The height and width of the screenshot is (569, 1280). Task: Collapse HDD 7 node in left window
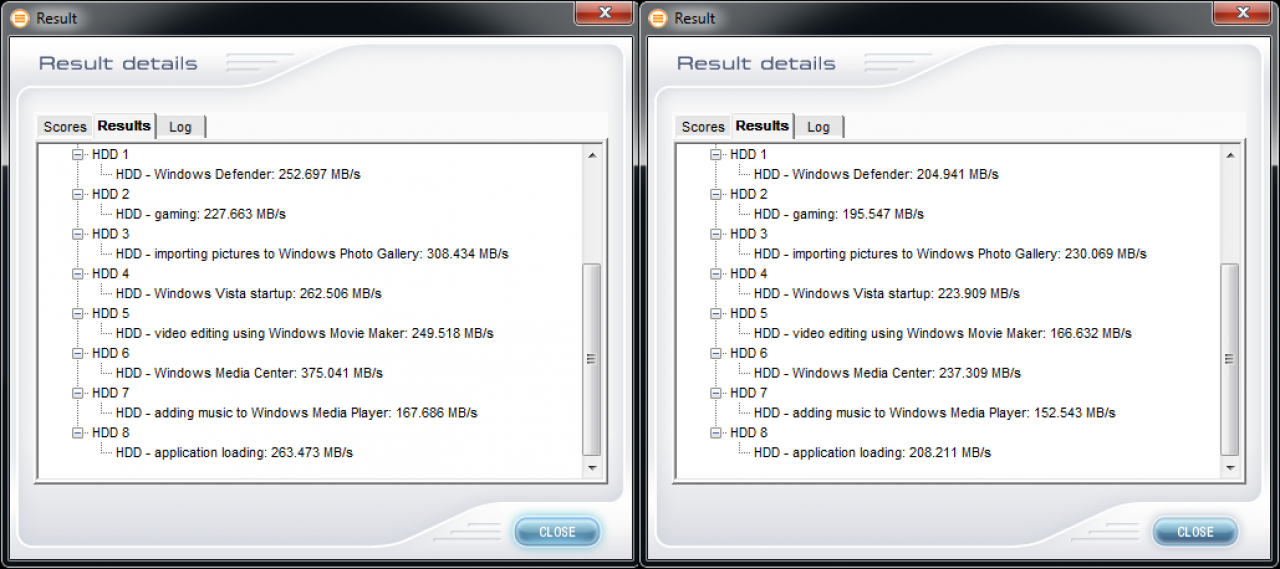coord(78,393)
